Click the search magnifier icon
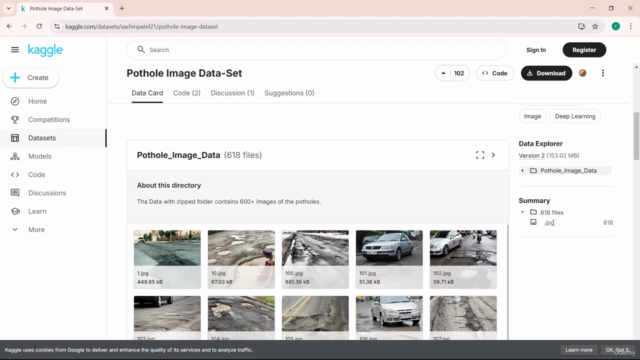The width and height of the screenshot is (640, 360). 141,50
